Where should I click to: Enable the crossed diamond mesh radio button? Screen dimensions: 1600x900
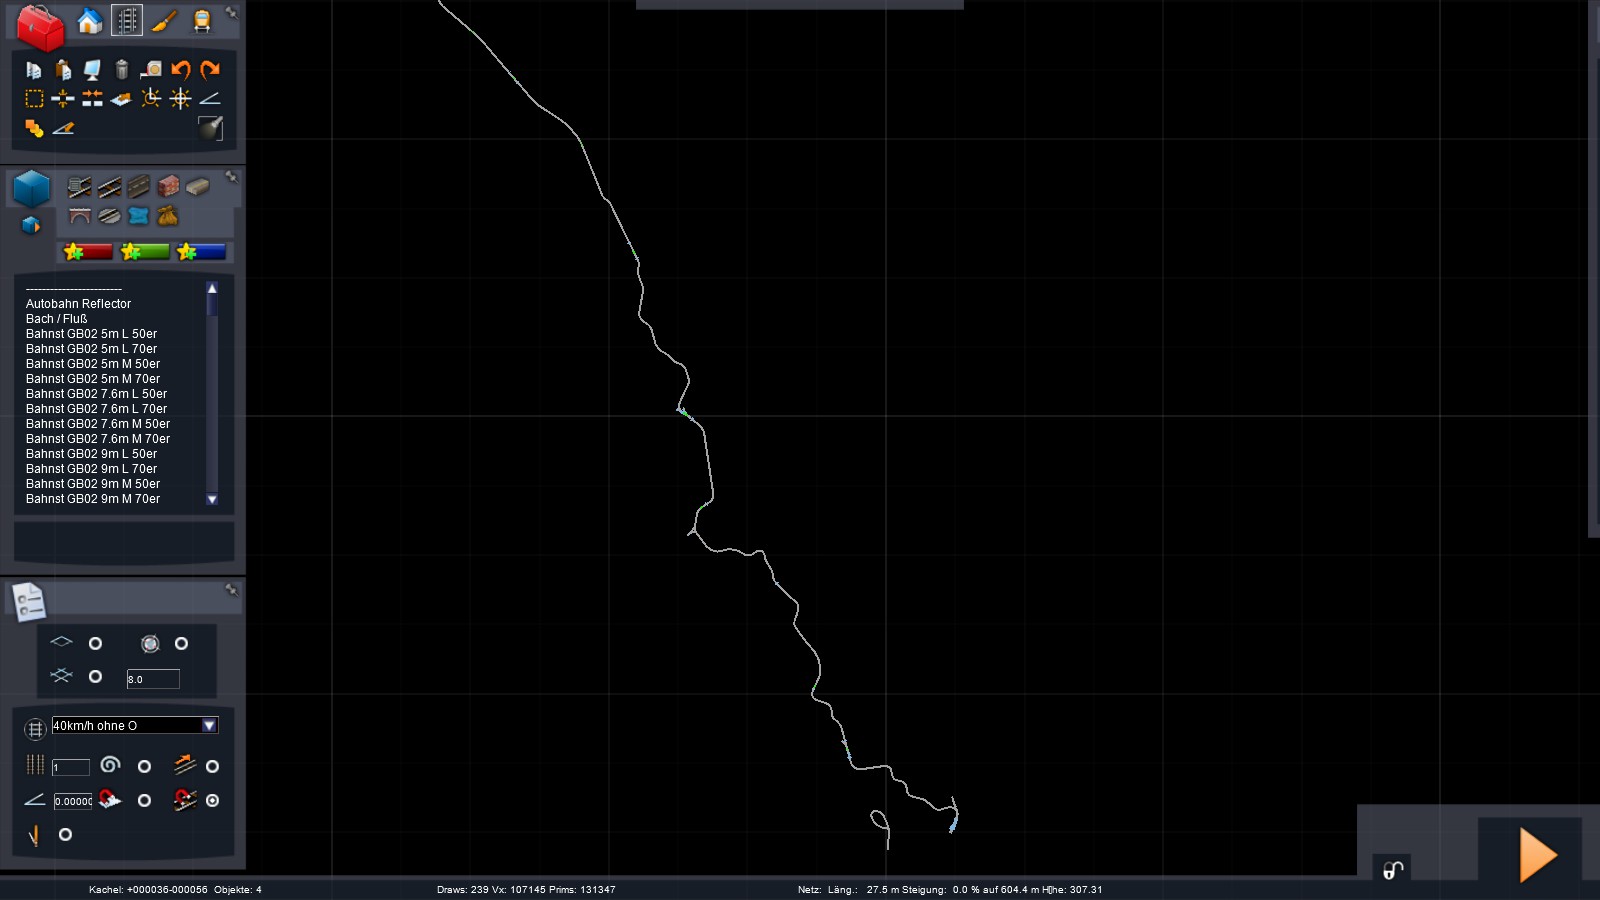tap(95, 677)
